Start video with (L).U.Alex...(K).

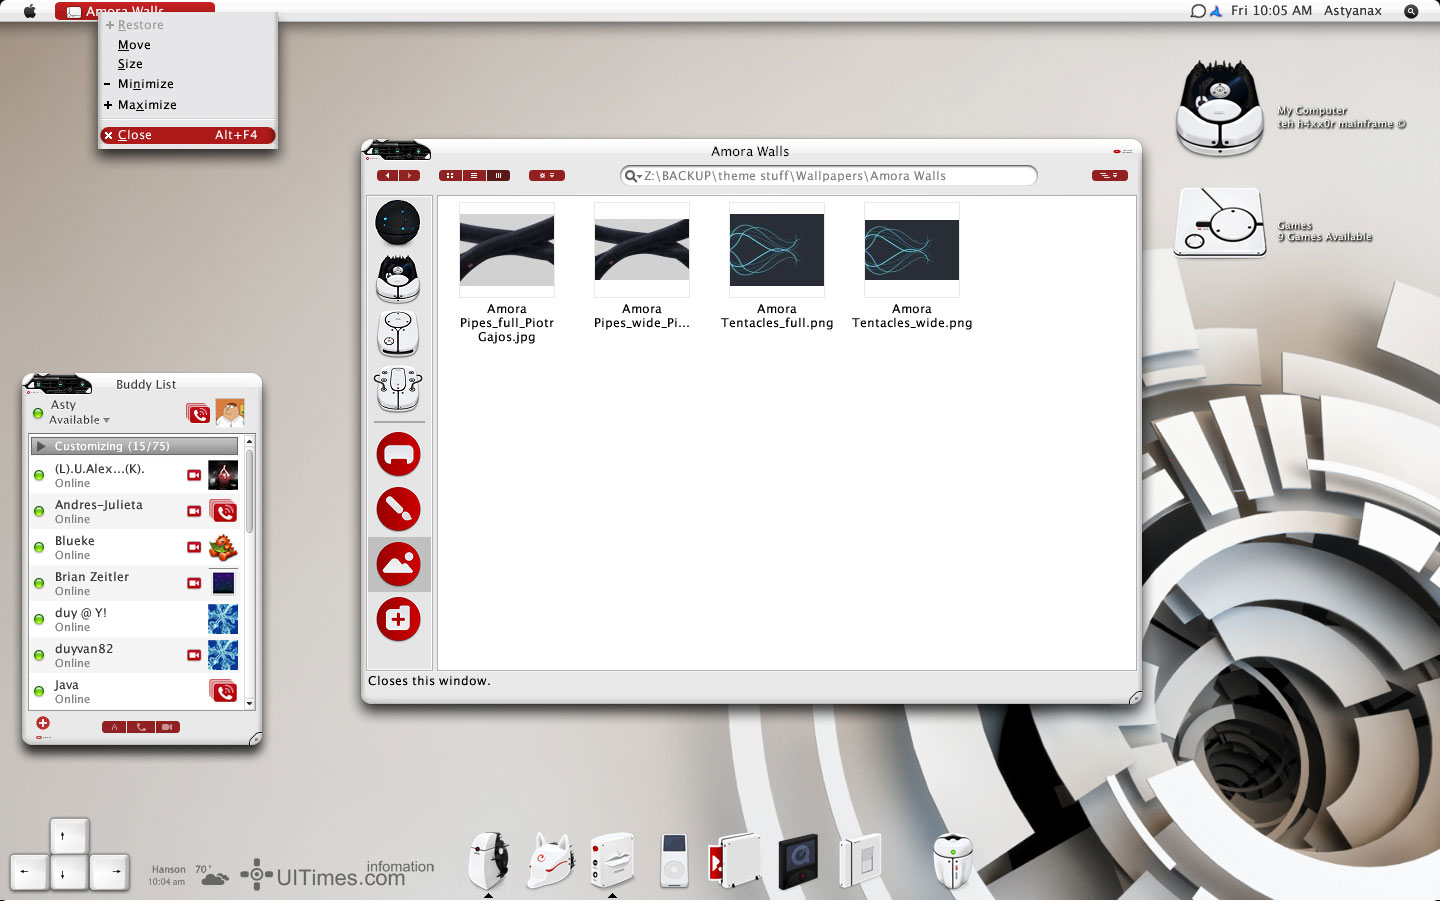(194, 475)
